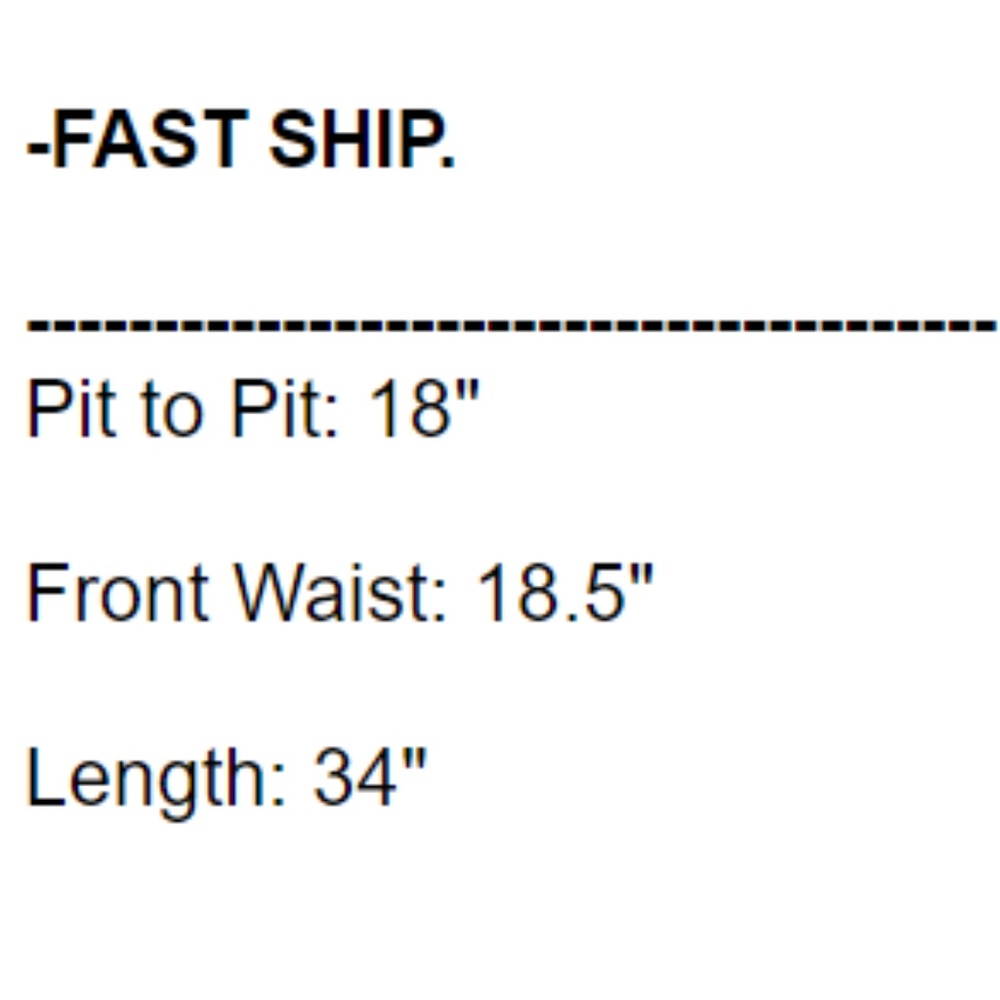
Task: Click the dashed separator line
Action: (512, 323)
